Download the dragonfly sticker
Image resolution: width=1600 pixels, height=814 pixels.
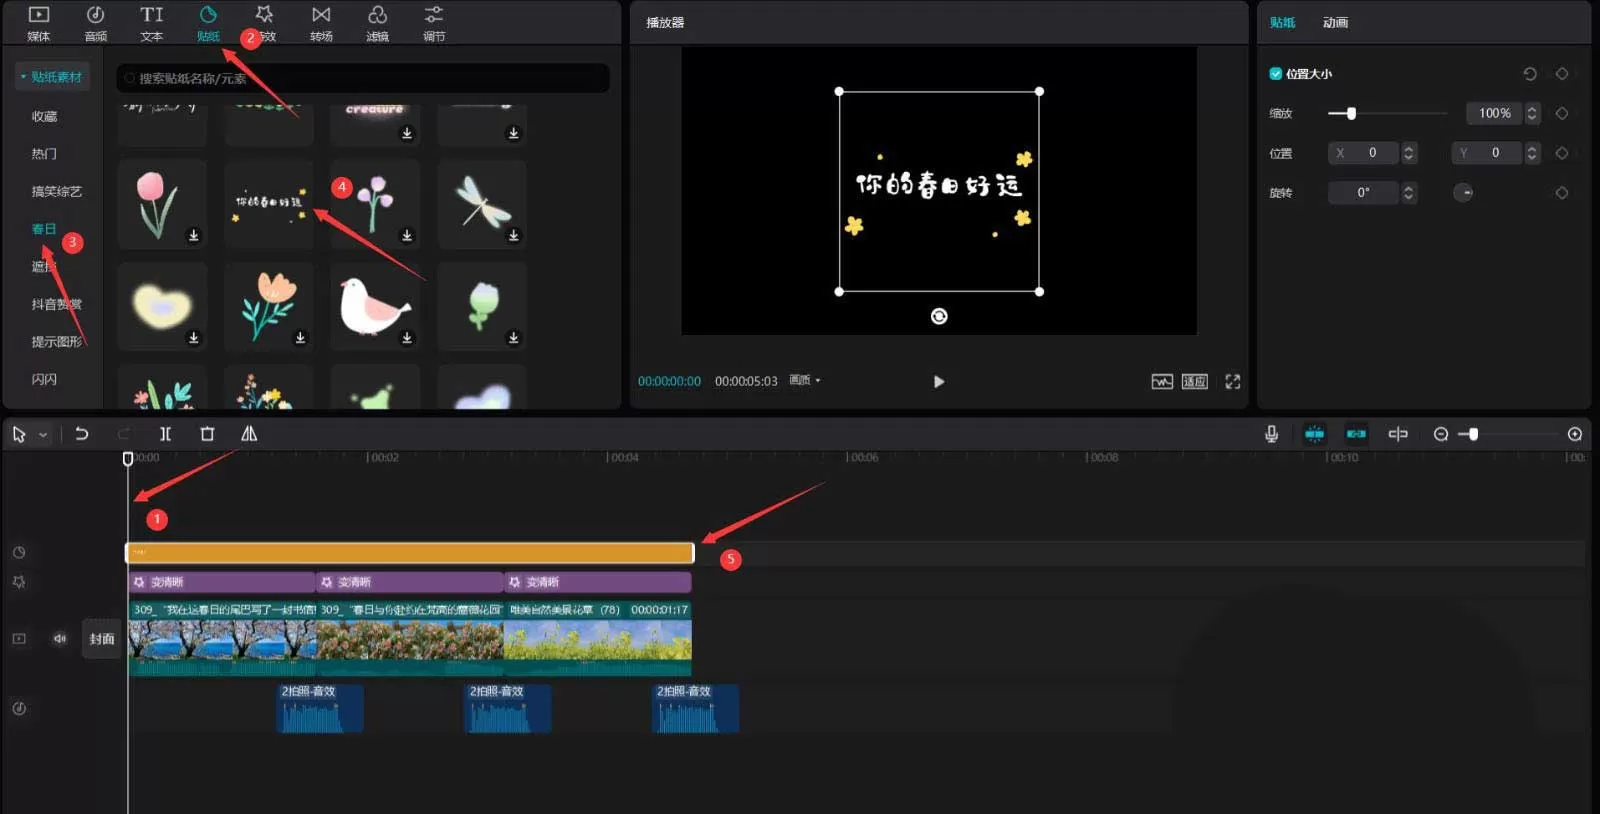click(513, 236)
